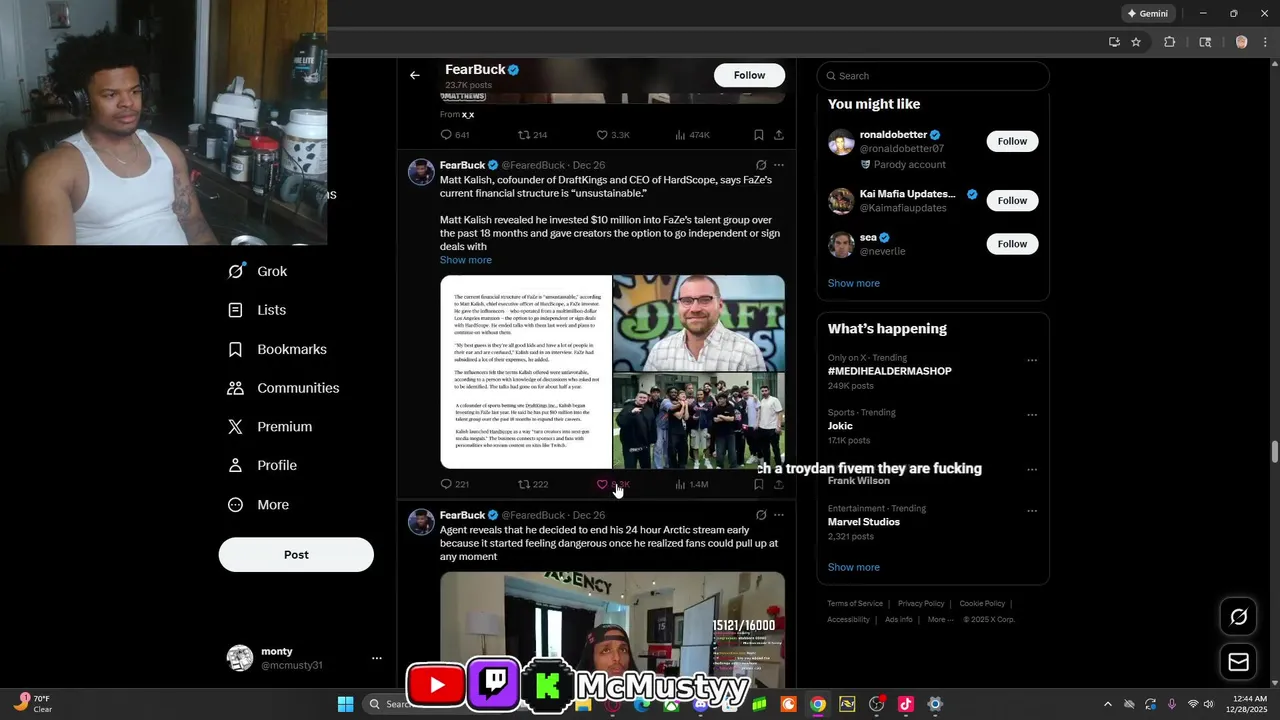The width and height of the screenshot is (1280, 720).
Task: Open the group photo image
Action: coord(699,421)
